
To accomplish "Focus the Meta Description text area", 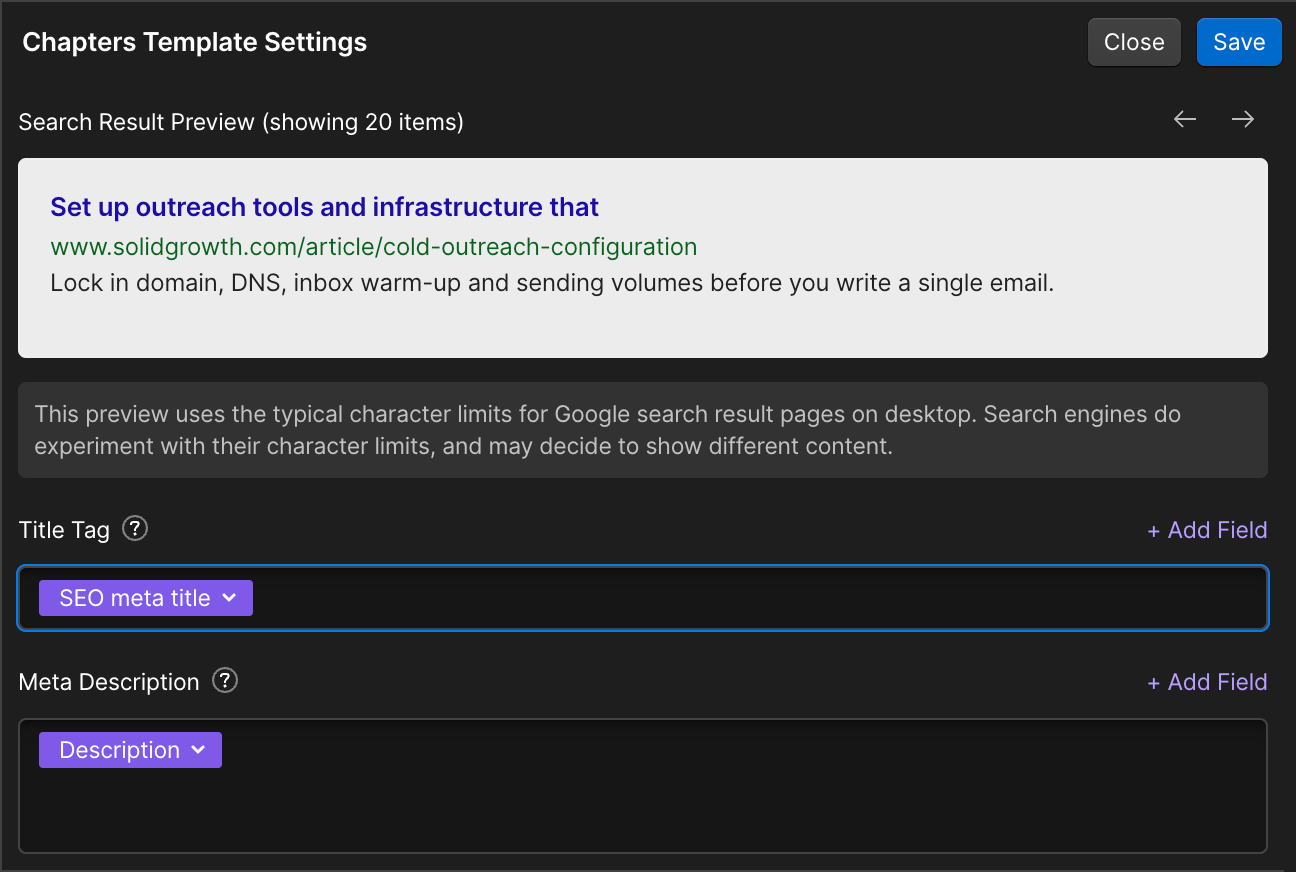I will (x=642, y=805).
